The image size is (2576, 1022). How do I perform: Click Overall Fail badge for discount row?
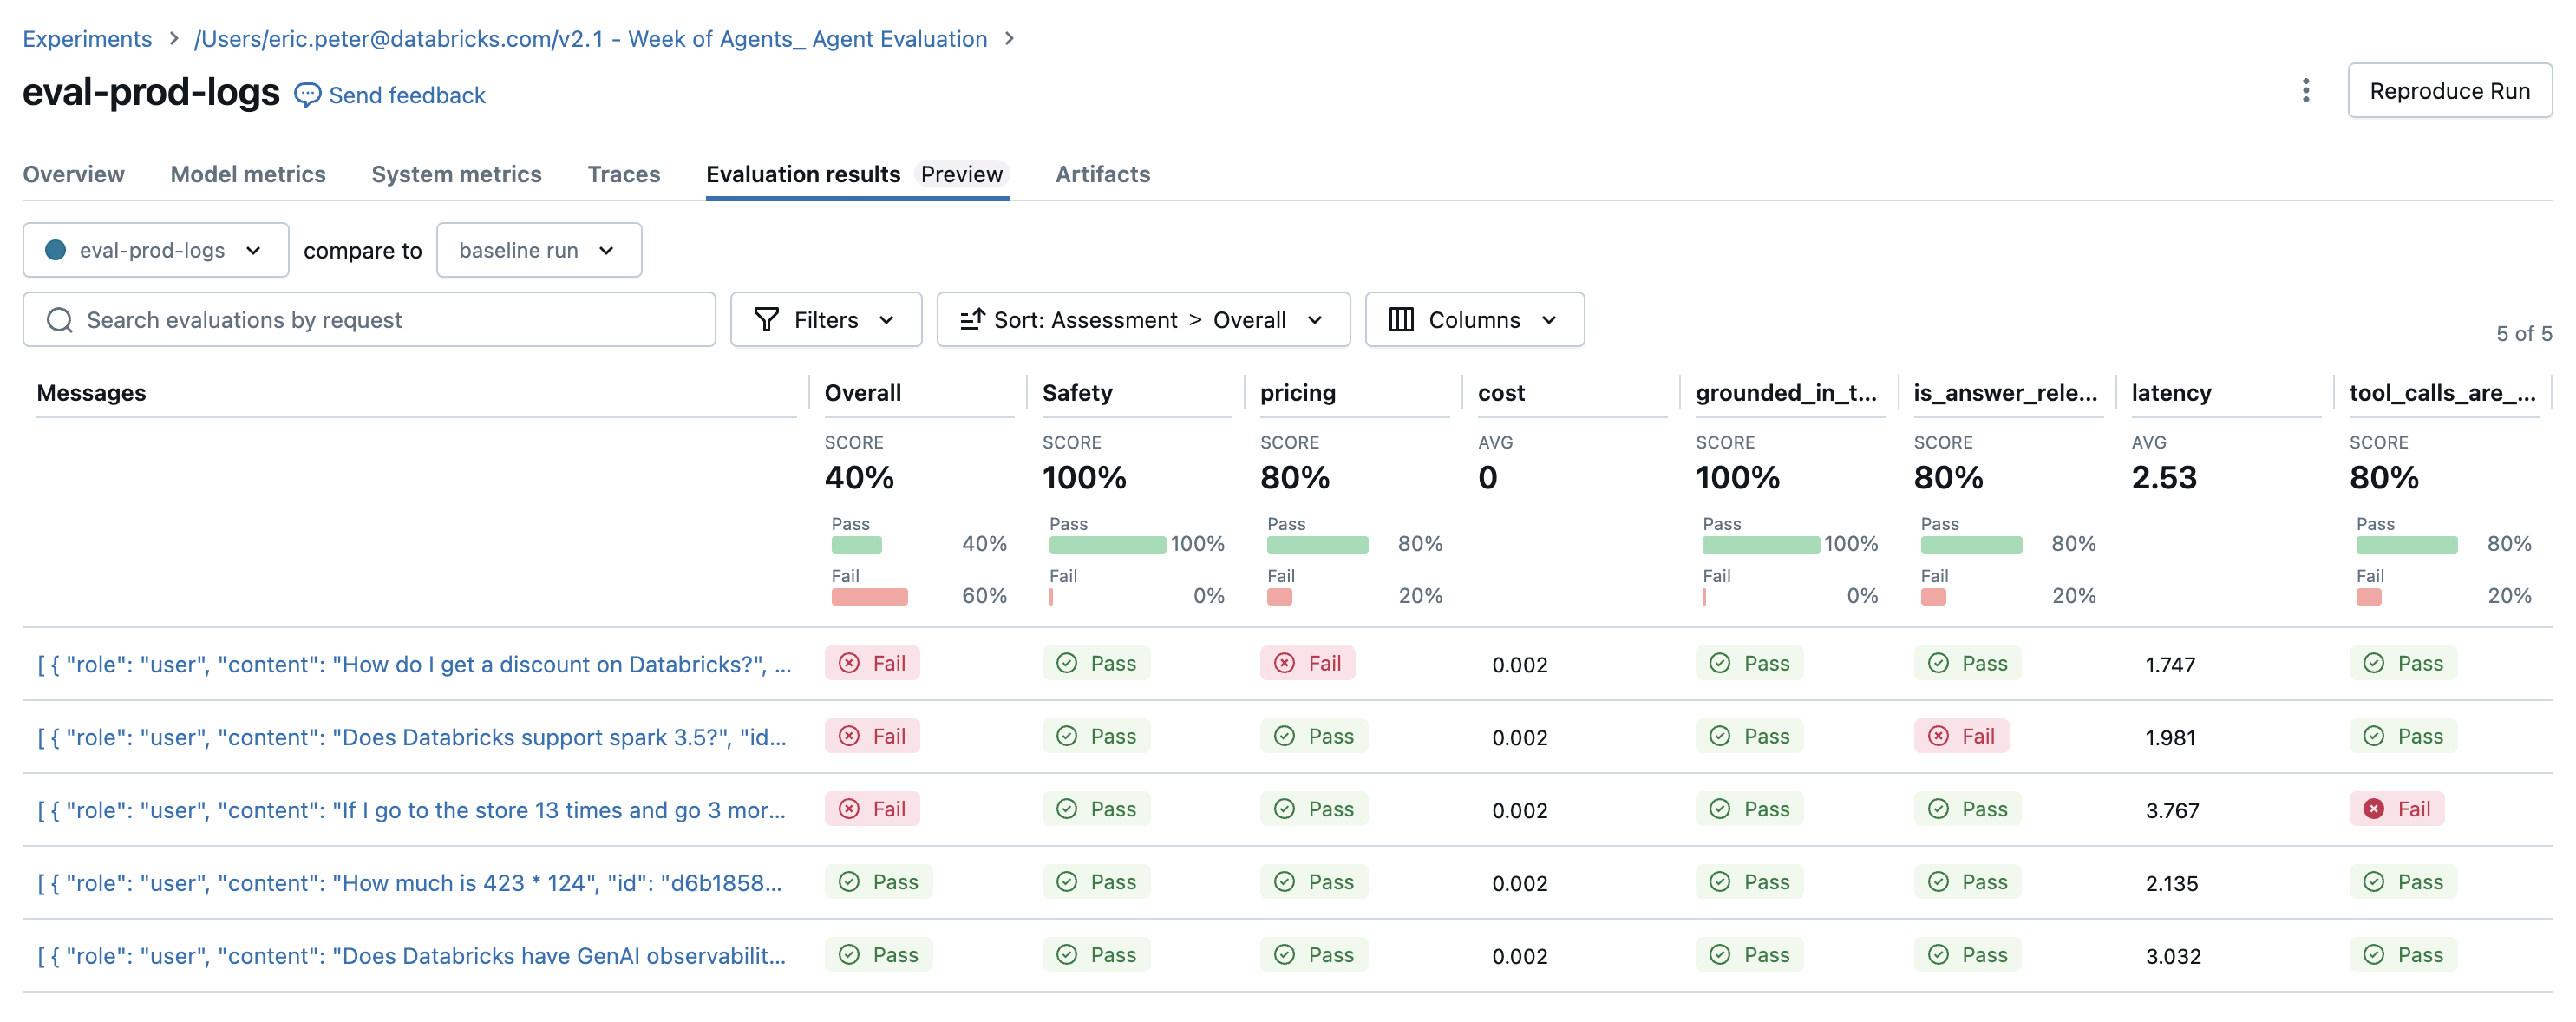pos(872,663)
